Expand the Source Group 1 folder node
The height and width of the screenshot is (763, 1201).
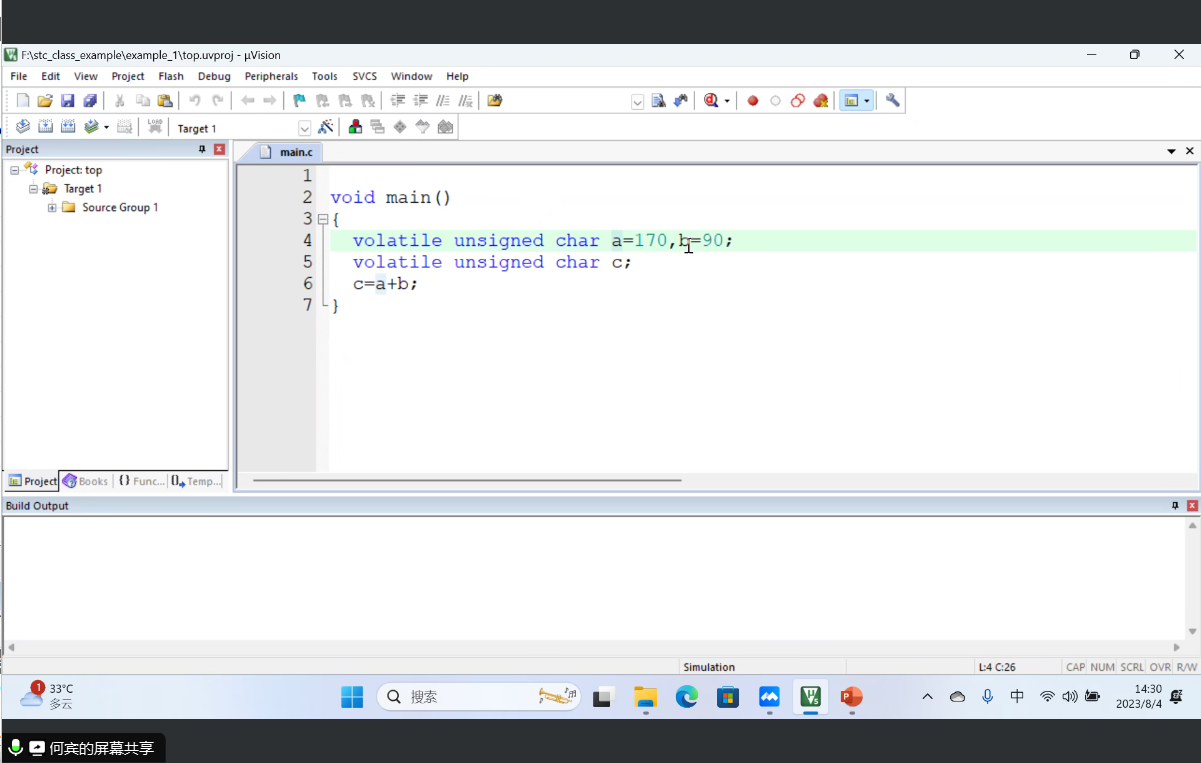pos(52,207)
